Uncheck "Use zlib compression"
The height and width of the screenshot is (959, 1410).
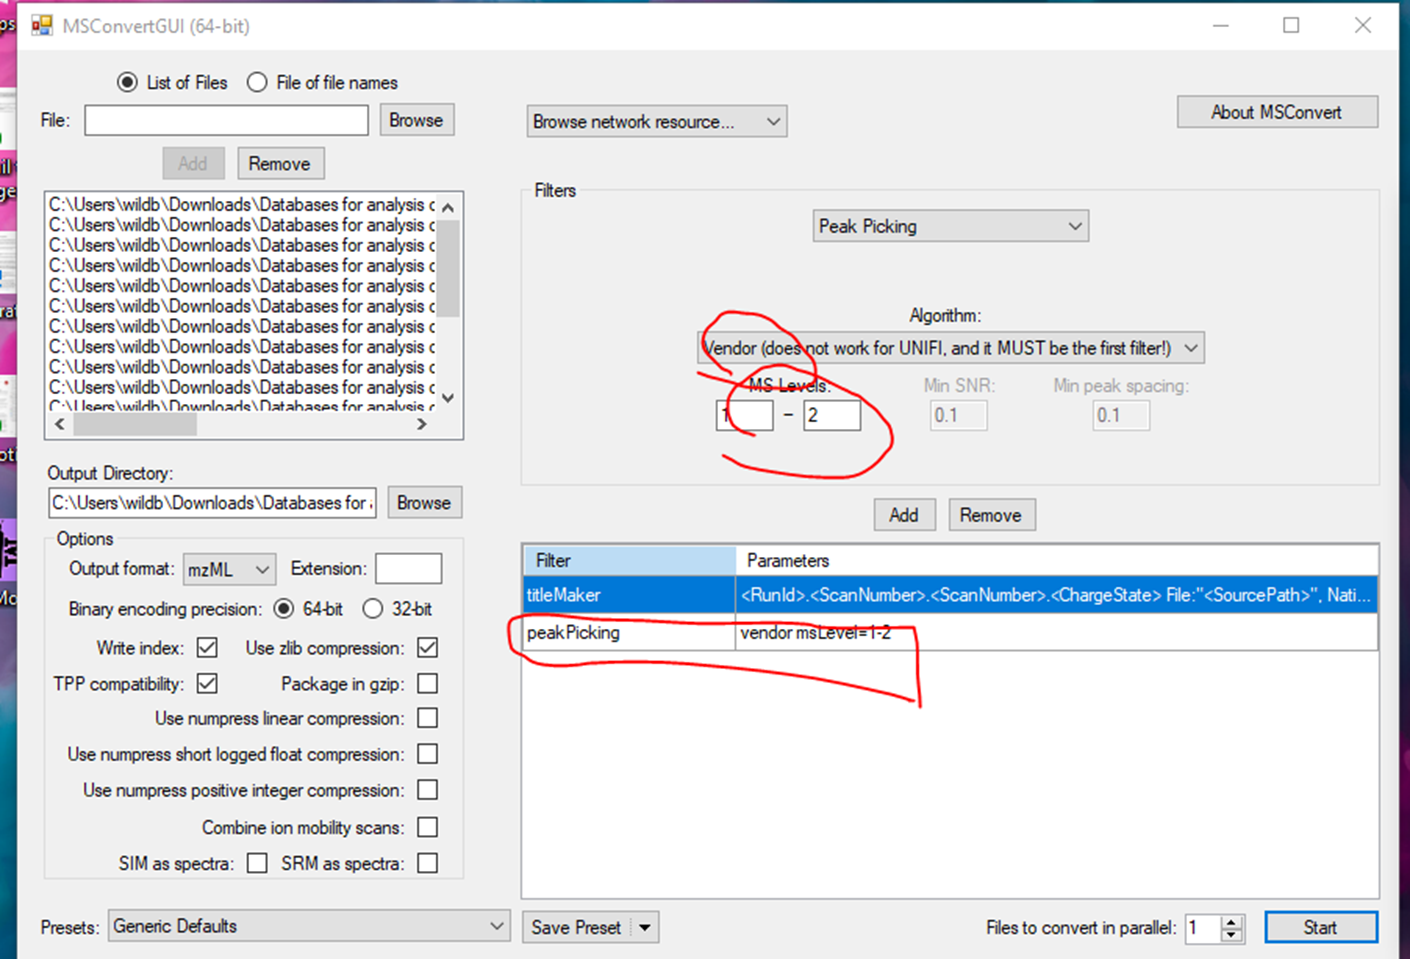pos(428,647)
